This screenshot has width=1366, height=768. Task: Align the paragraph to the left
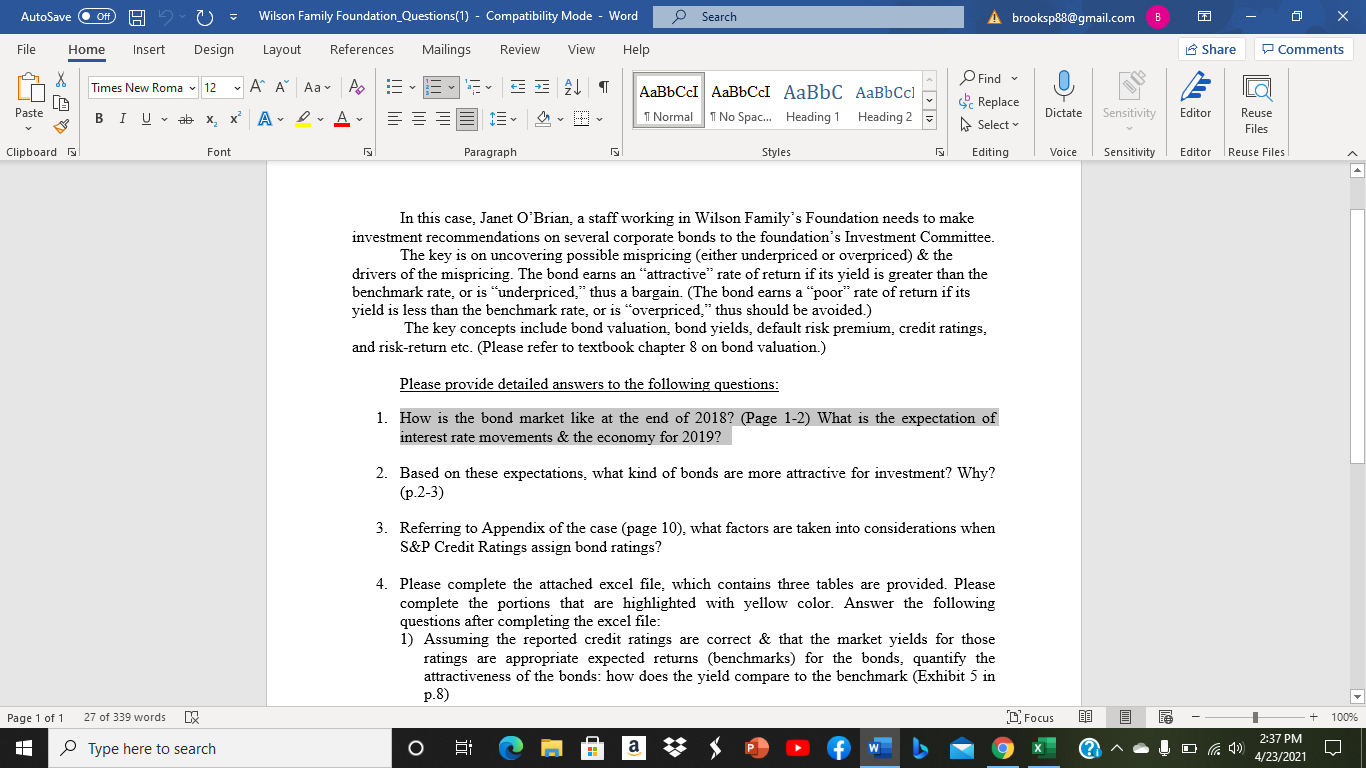394,119
